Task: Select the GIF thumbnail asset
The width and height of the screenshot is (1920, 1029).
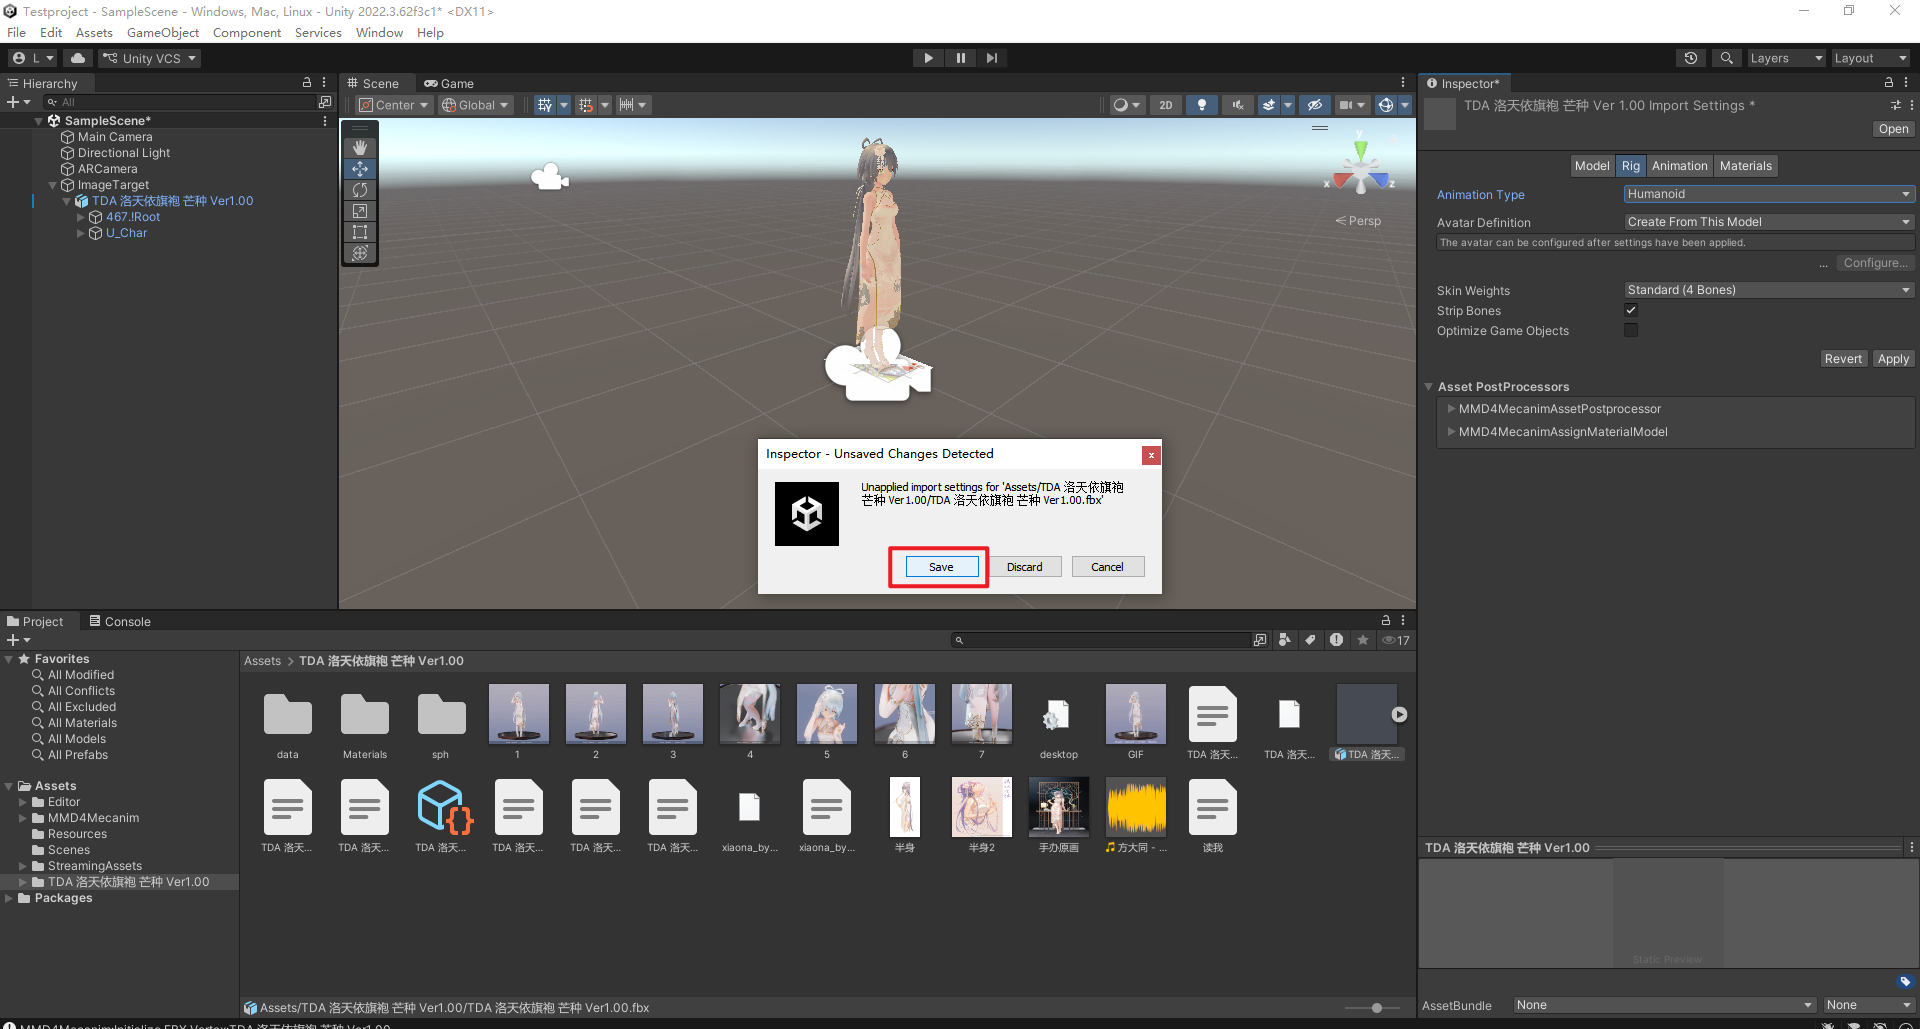Action: (1135, 722)
